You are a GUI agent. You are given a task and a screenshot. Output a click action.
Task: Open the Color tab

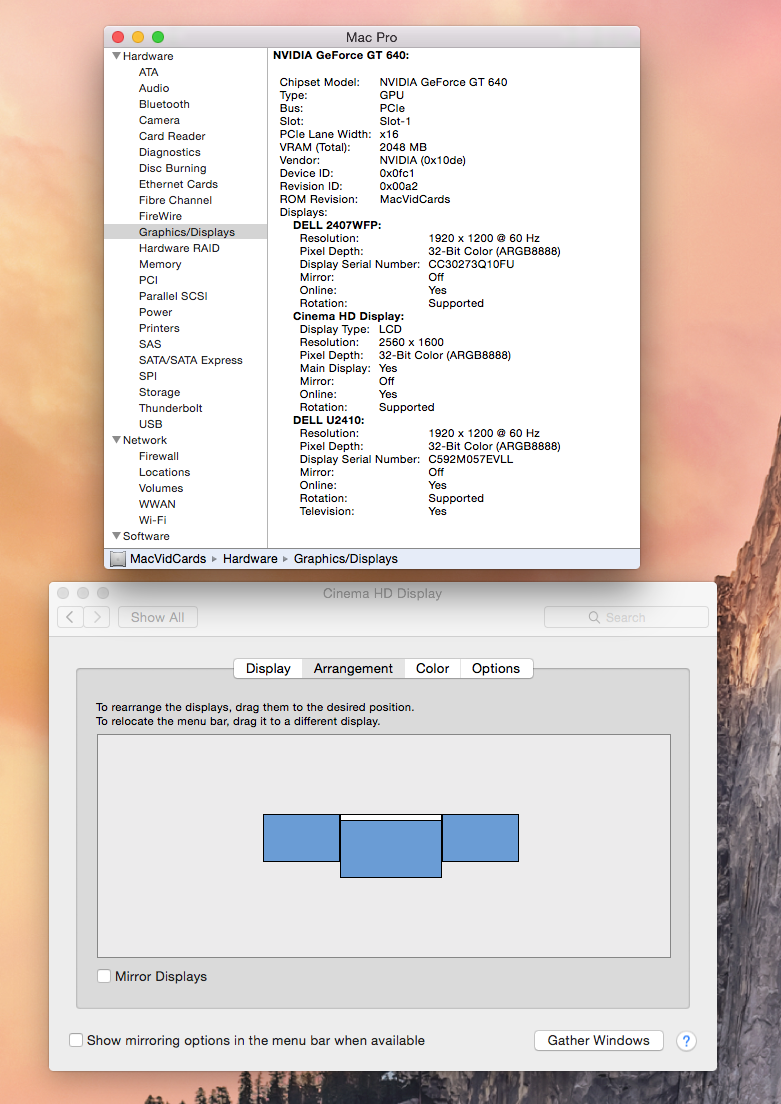coord(432,669)
